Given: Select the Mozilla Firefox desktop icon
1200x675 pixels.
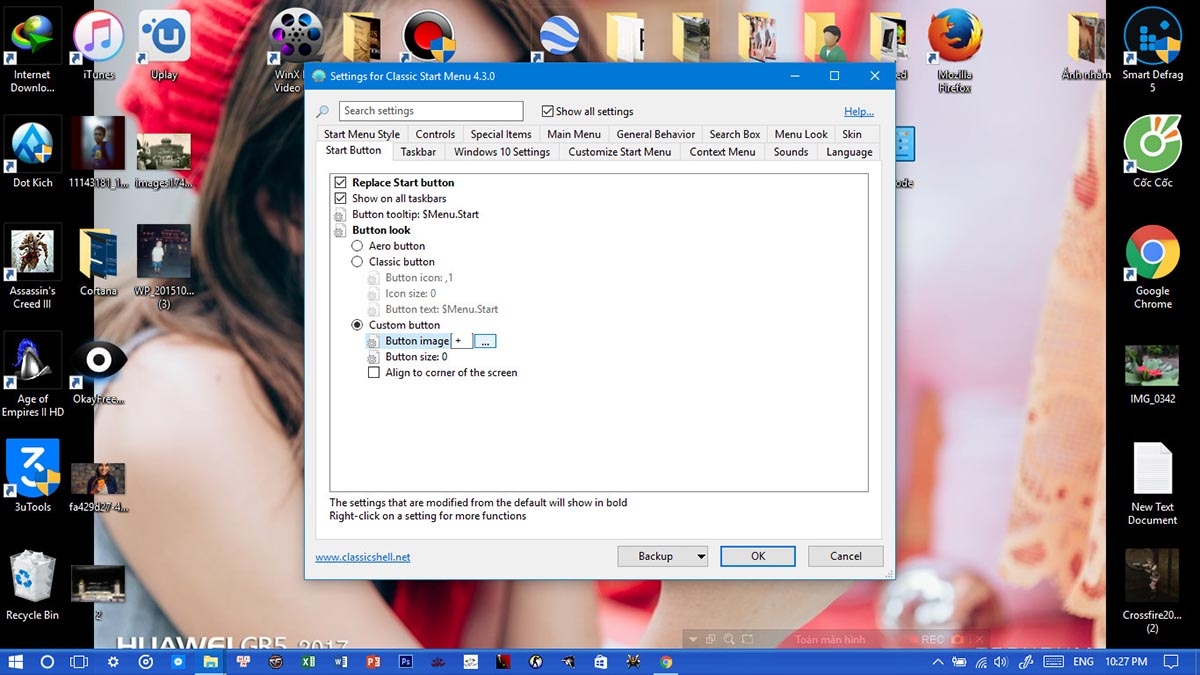Looking at the screenshot, I should click(954, 50).
